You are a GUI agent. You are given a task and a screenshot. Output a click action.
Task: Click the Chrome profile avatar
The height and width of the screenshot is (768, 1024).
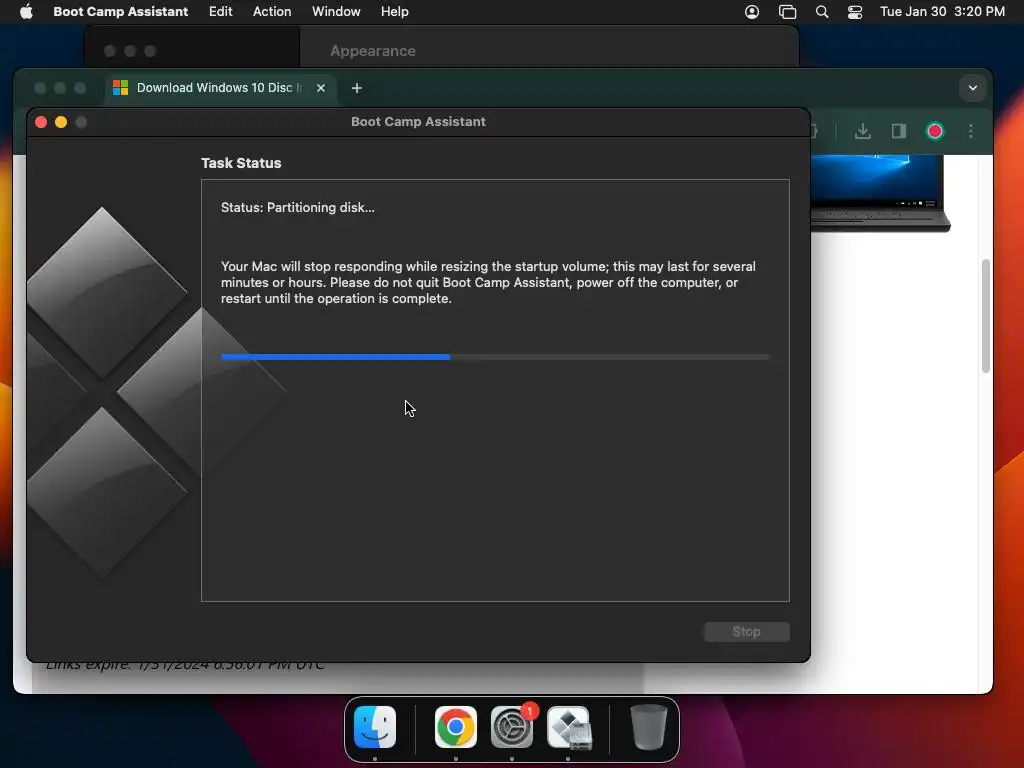(x=935, y=131)
